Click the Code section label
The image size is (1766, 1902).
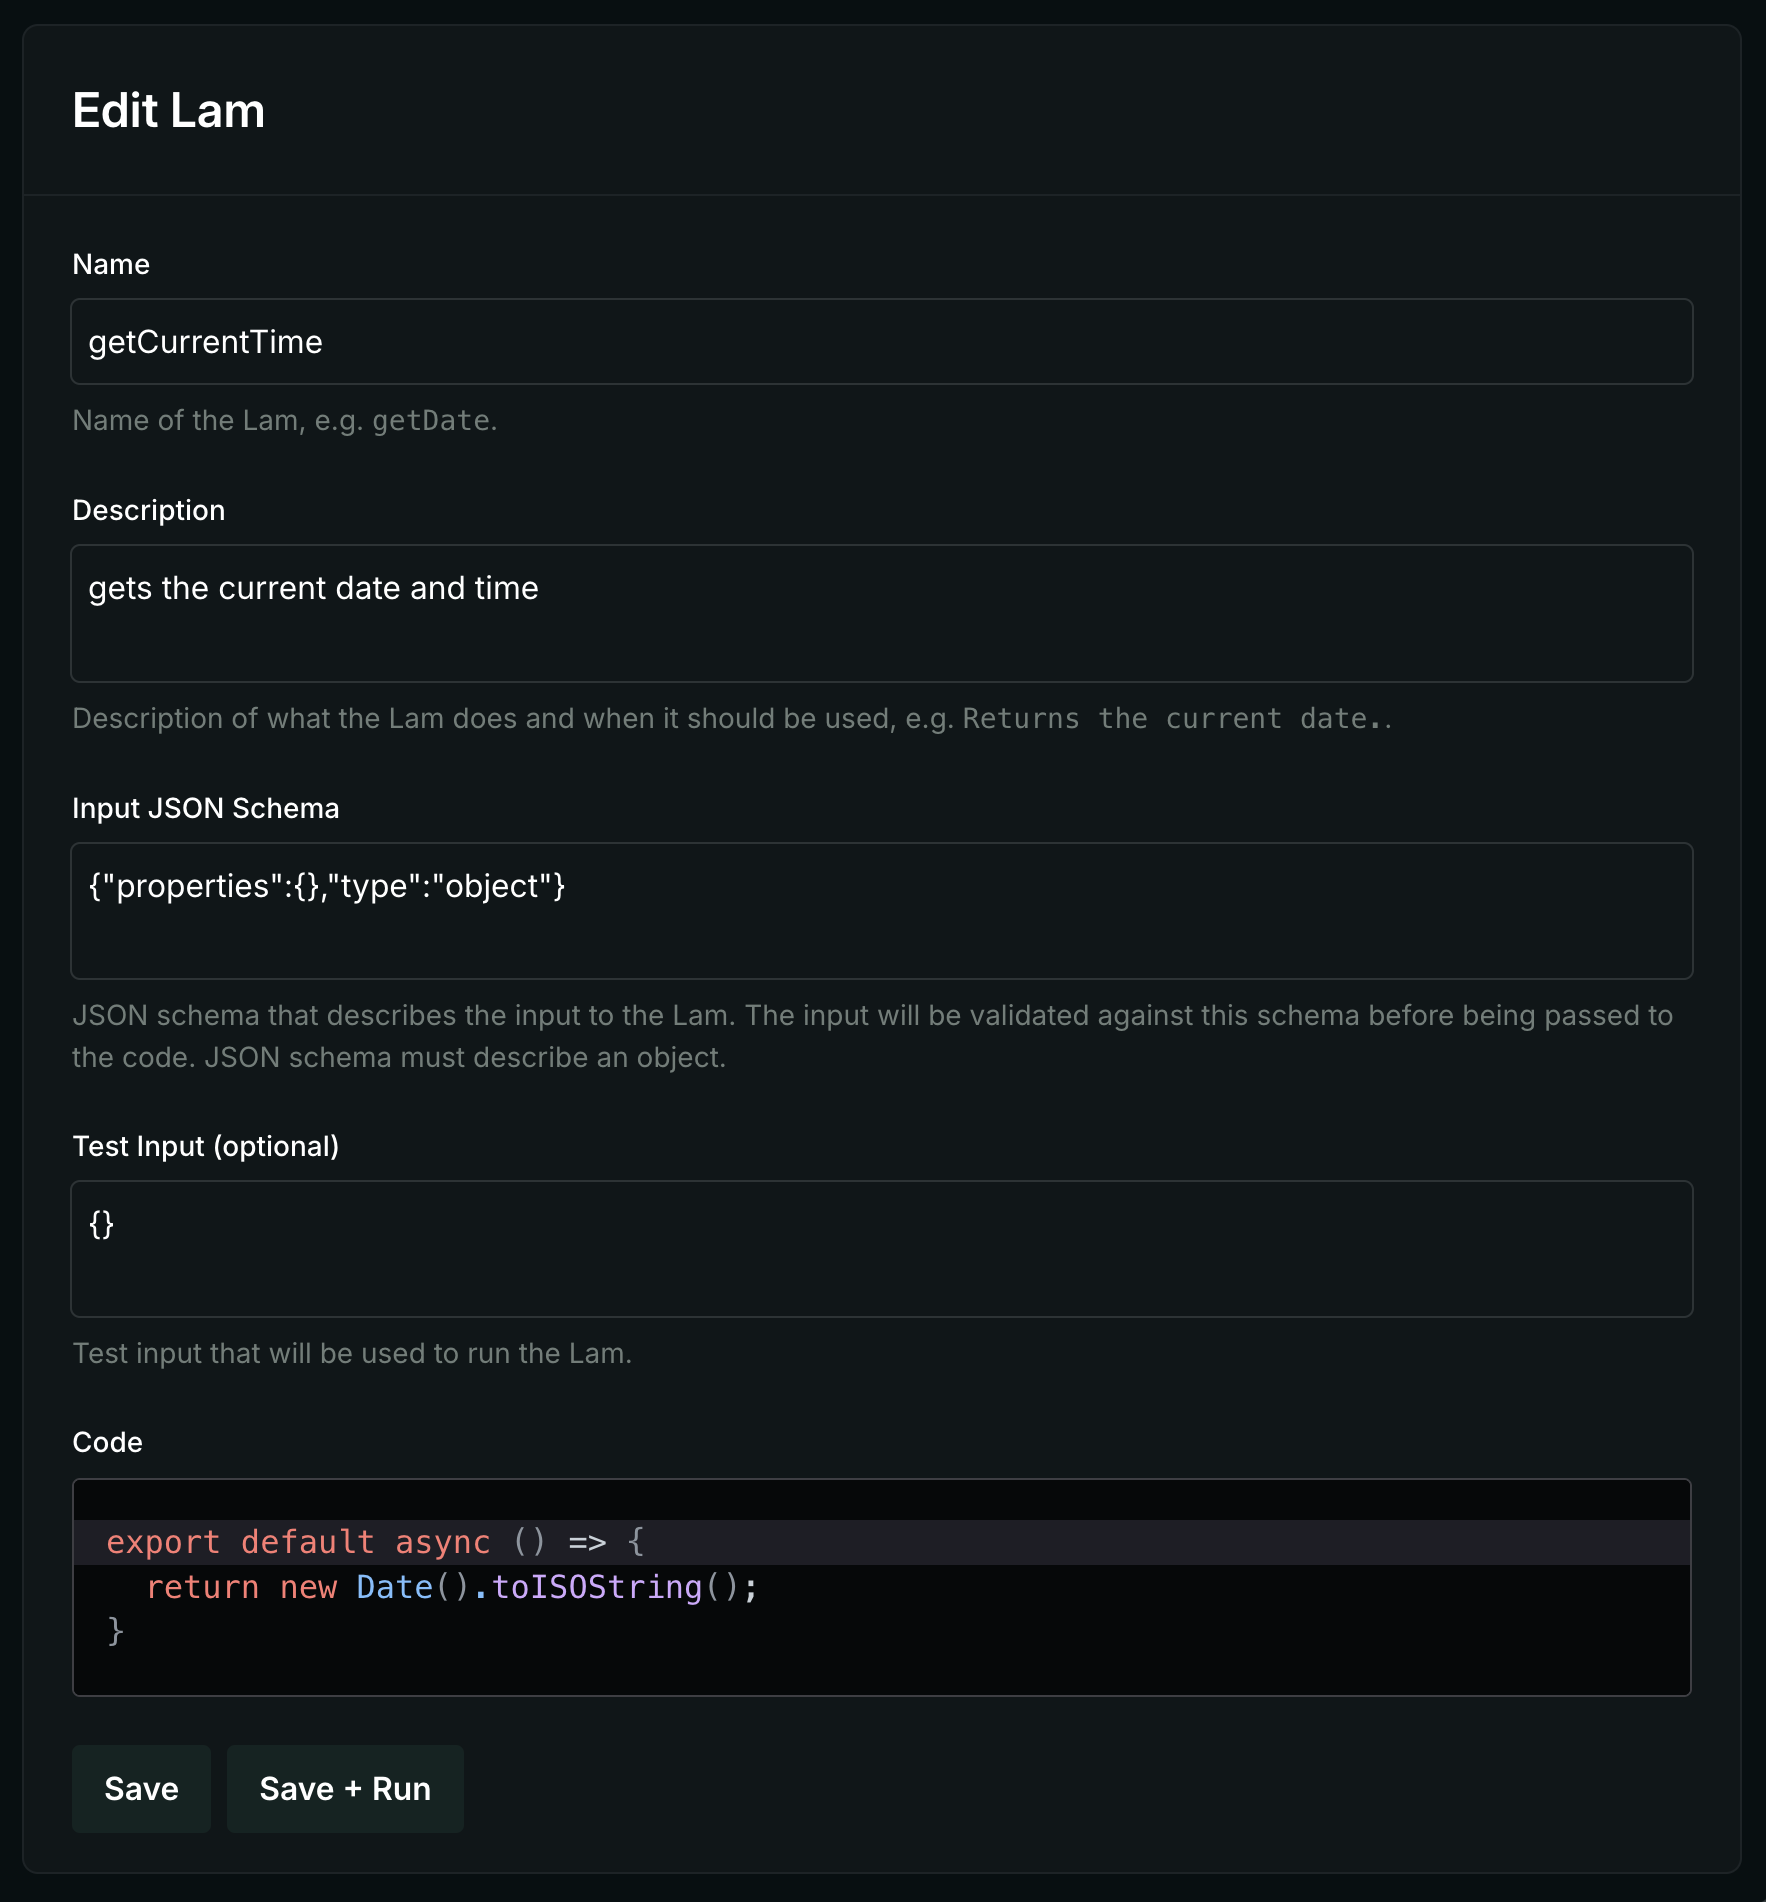pyautogui.click(x=108, y=1442)
